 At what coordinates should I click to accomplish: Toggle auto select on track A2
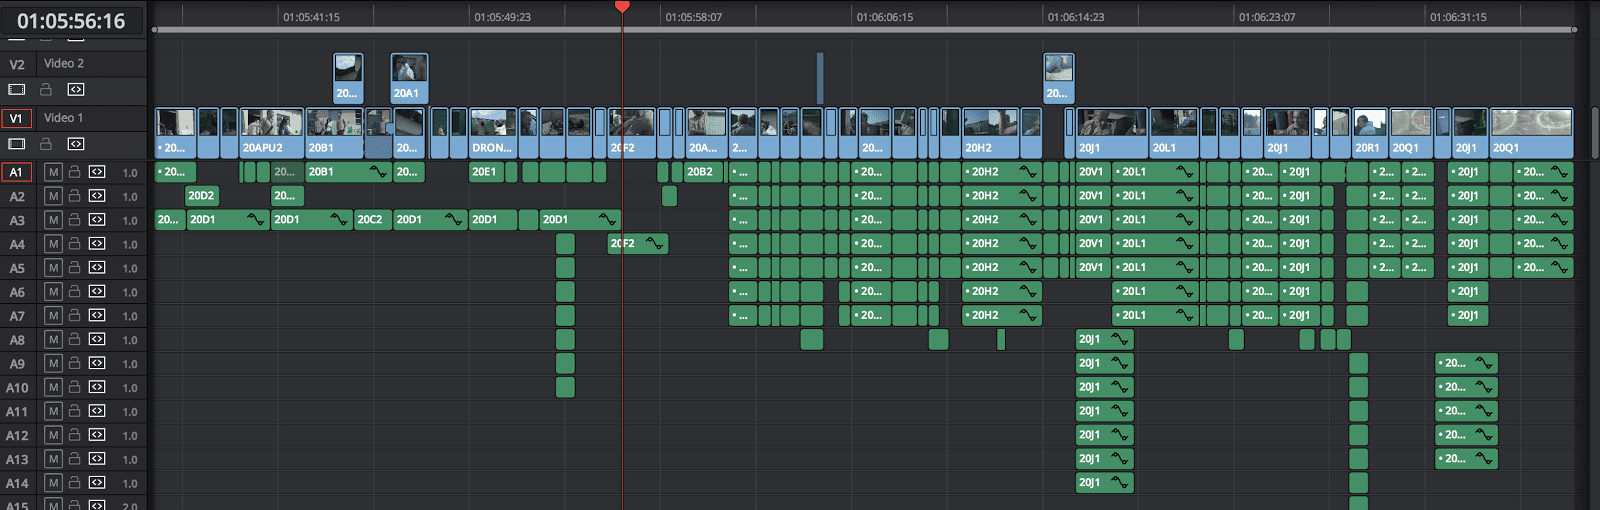point(97,196)
